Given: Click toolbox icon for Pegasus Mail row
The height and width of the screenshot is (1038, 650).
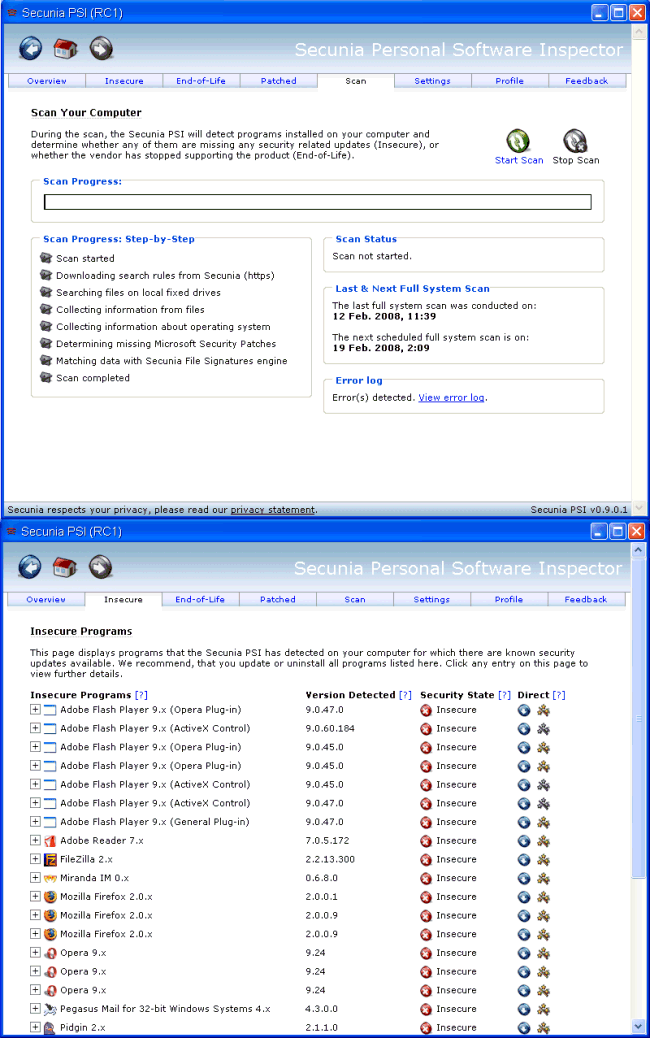Looking at the screenshot, I should click(543, 1009).
